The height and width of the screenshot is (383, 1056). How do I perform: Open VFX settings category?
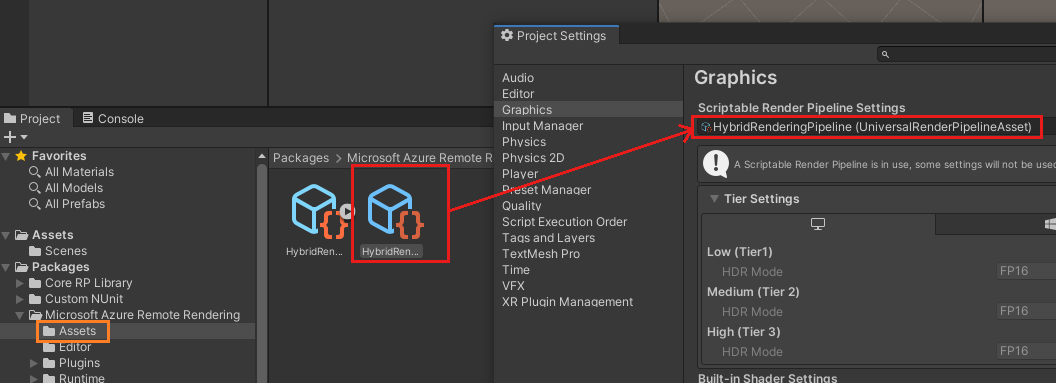(x=513, y=286)
